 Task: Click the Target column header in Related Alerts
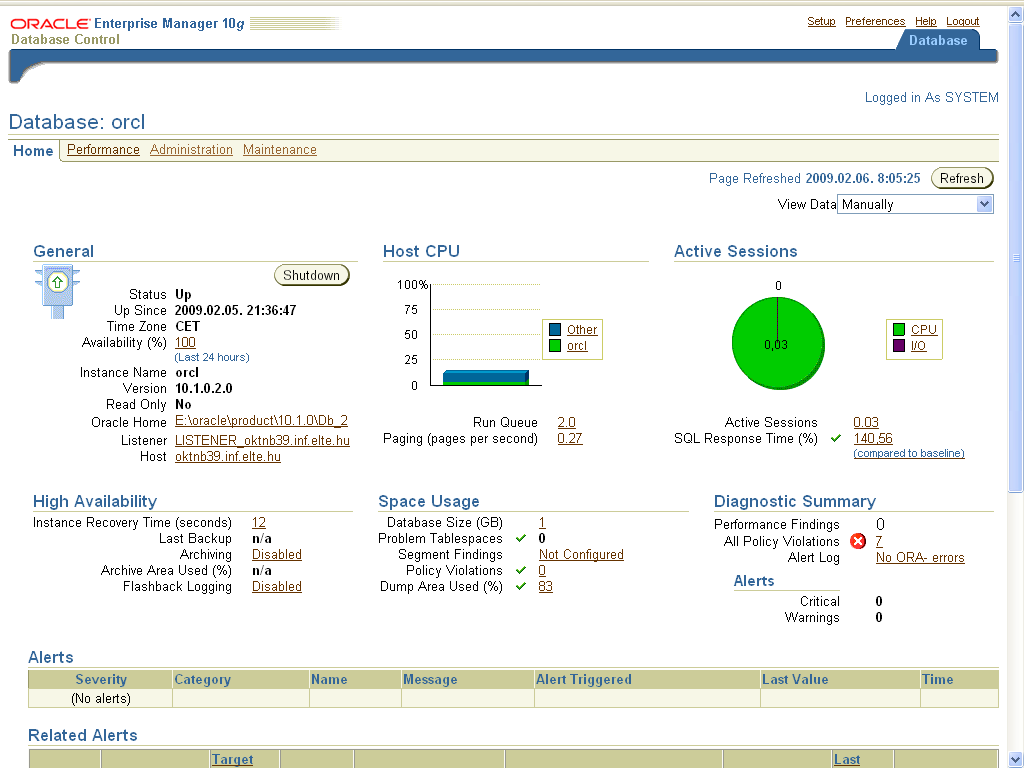point(232,760)
